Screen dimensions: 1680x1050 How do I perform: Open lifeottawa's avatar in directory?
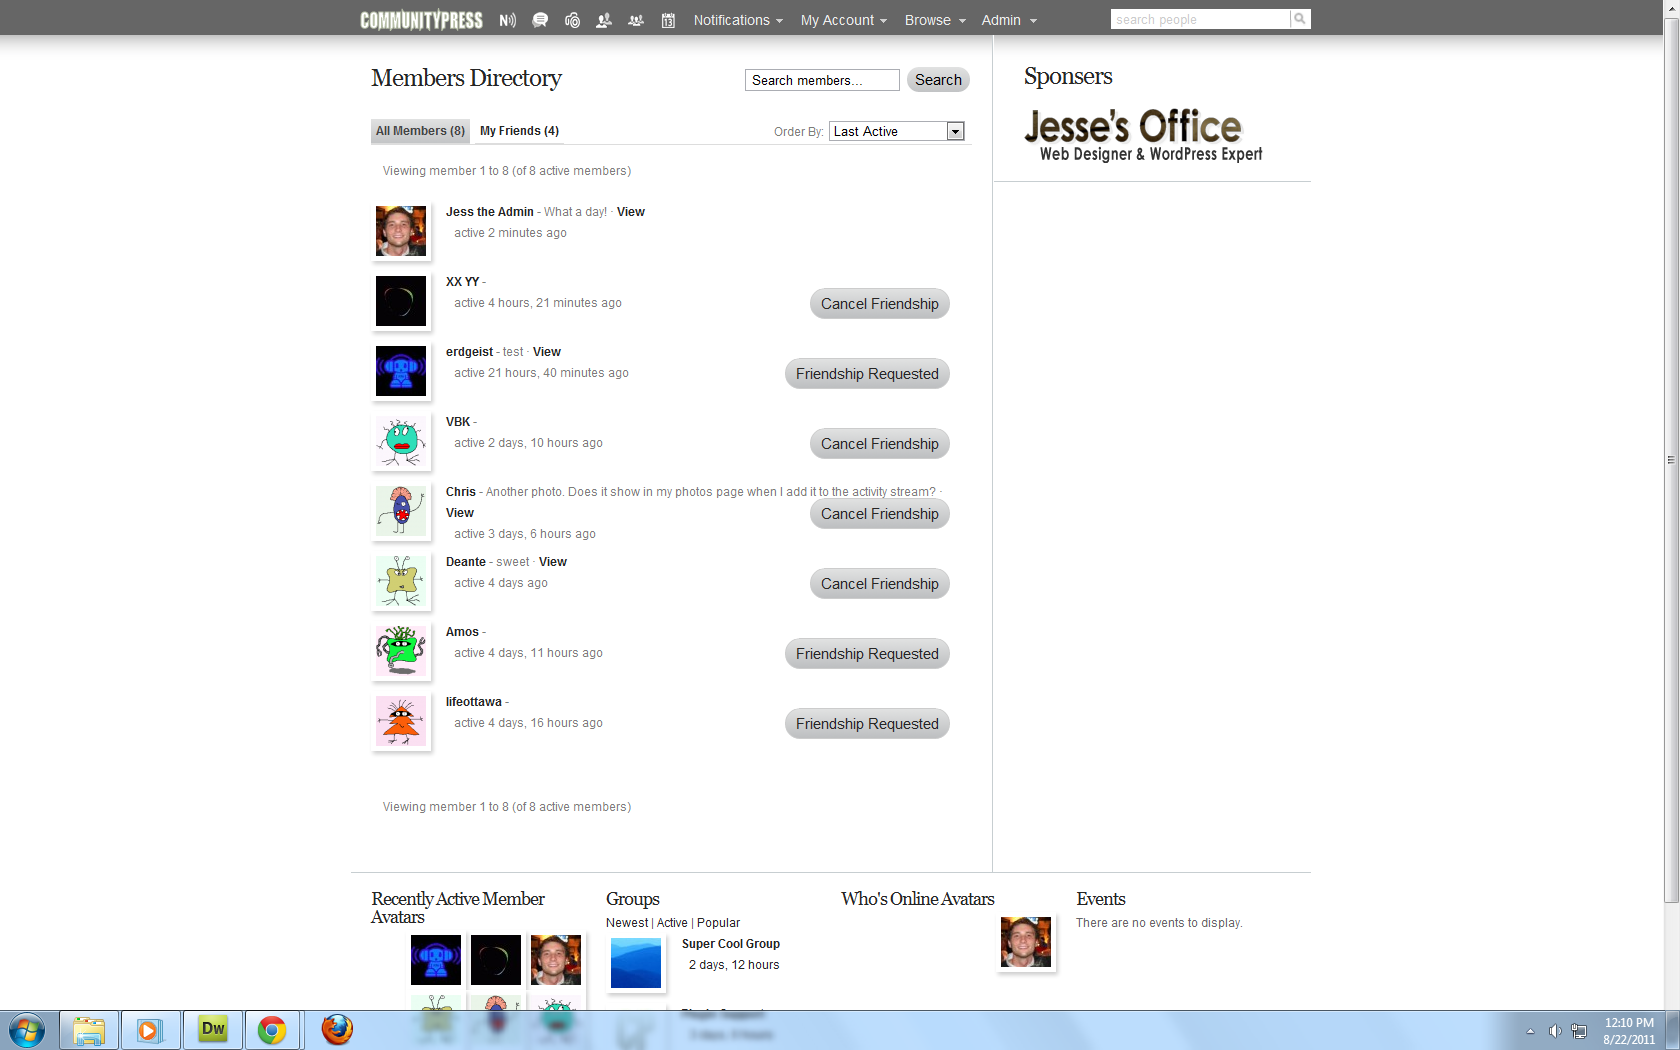click(x=401, y=721)
